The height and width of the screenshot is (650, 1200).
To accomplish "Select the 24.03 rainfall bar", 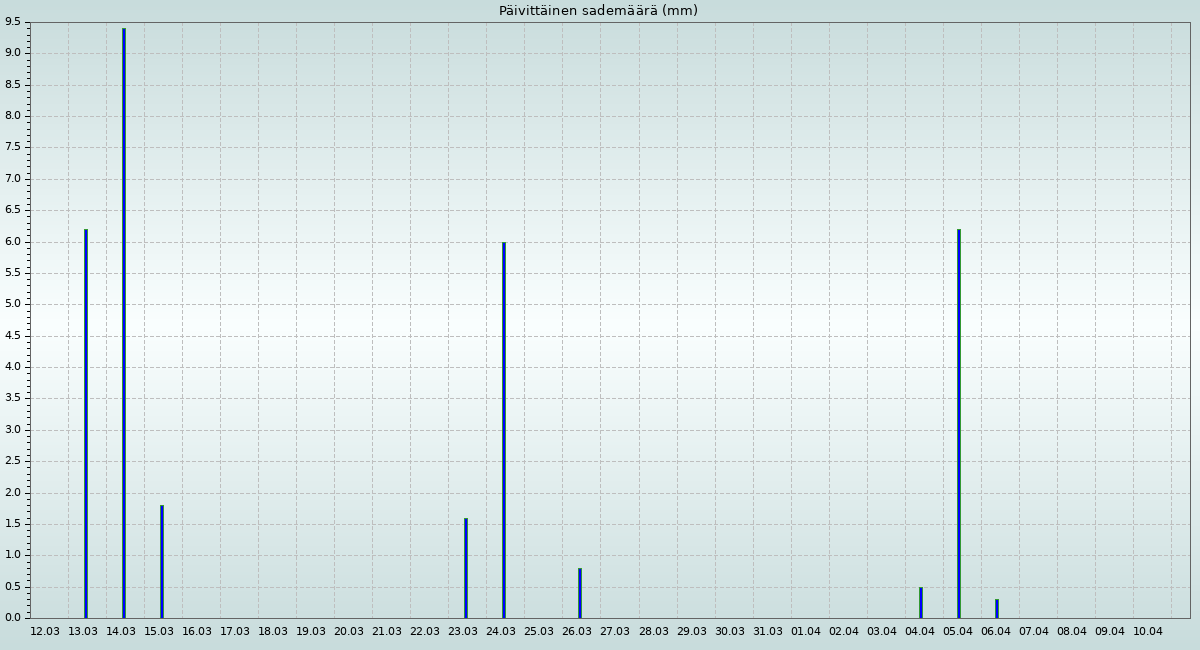I will pos(504,430).
